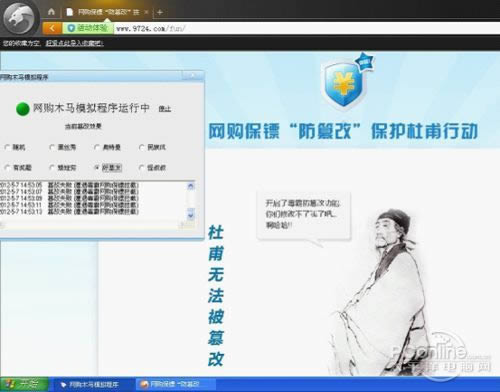This screenshot has width=500, height=392.
Task: Click 停止 to stop the trojan simulator
Action: coord(164,109)
